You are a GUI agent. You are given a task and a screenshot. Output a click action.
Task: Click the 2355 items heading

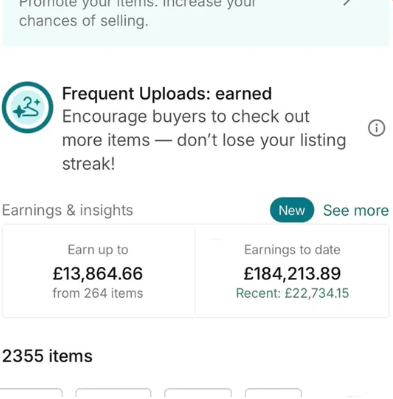[47, 356]
